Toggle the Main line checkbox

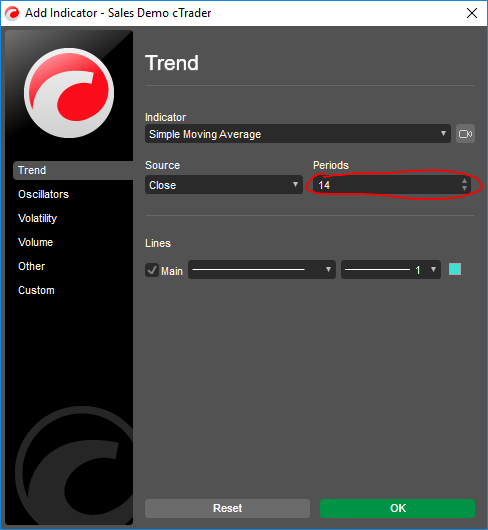(x=152, y=270)
